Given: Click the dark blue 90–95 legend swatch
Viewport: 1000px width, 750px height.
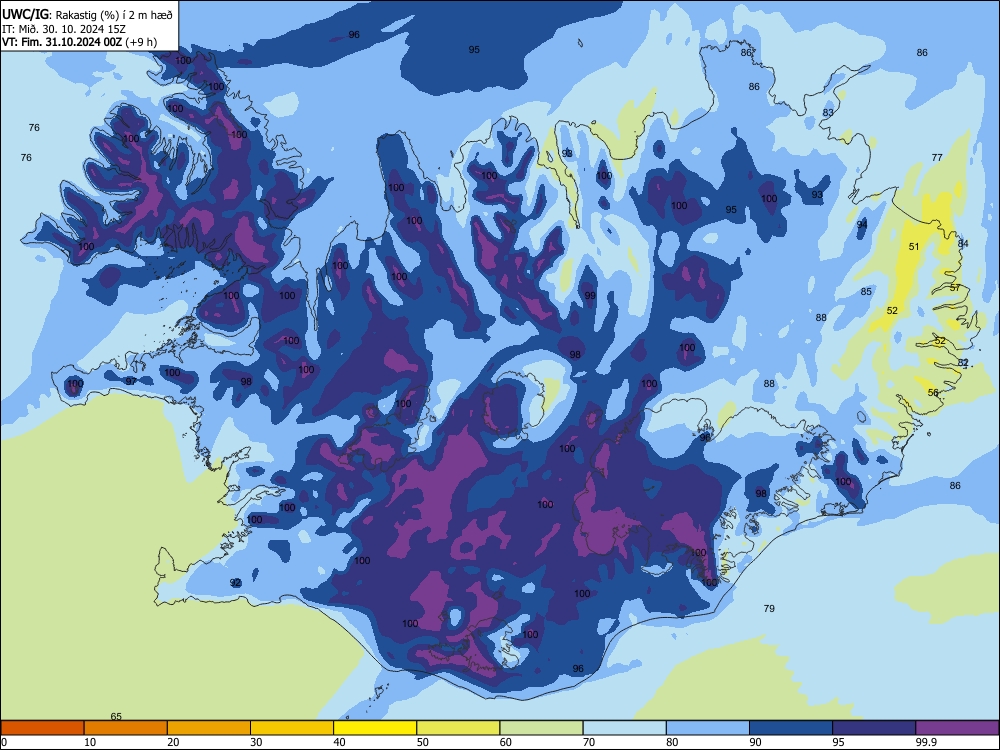Looking at the screenshot, I should (x=791, y=728).
